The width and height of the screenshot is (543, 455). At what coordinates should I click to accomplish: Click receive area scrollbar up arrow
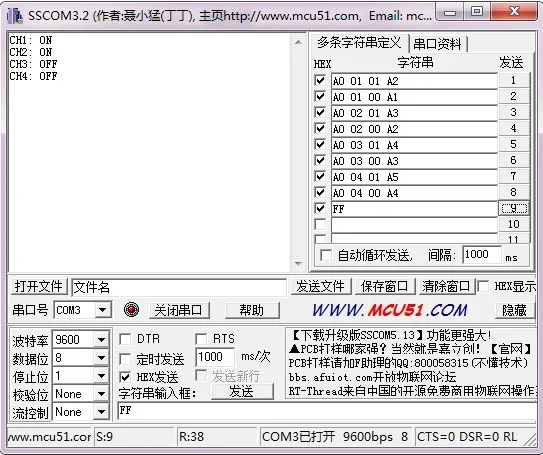(298, 43)
